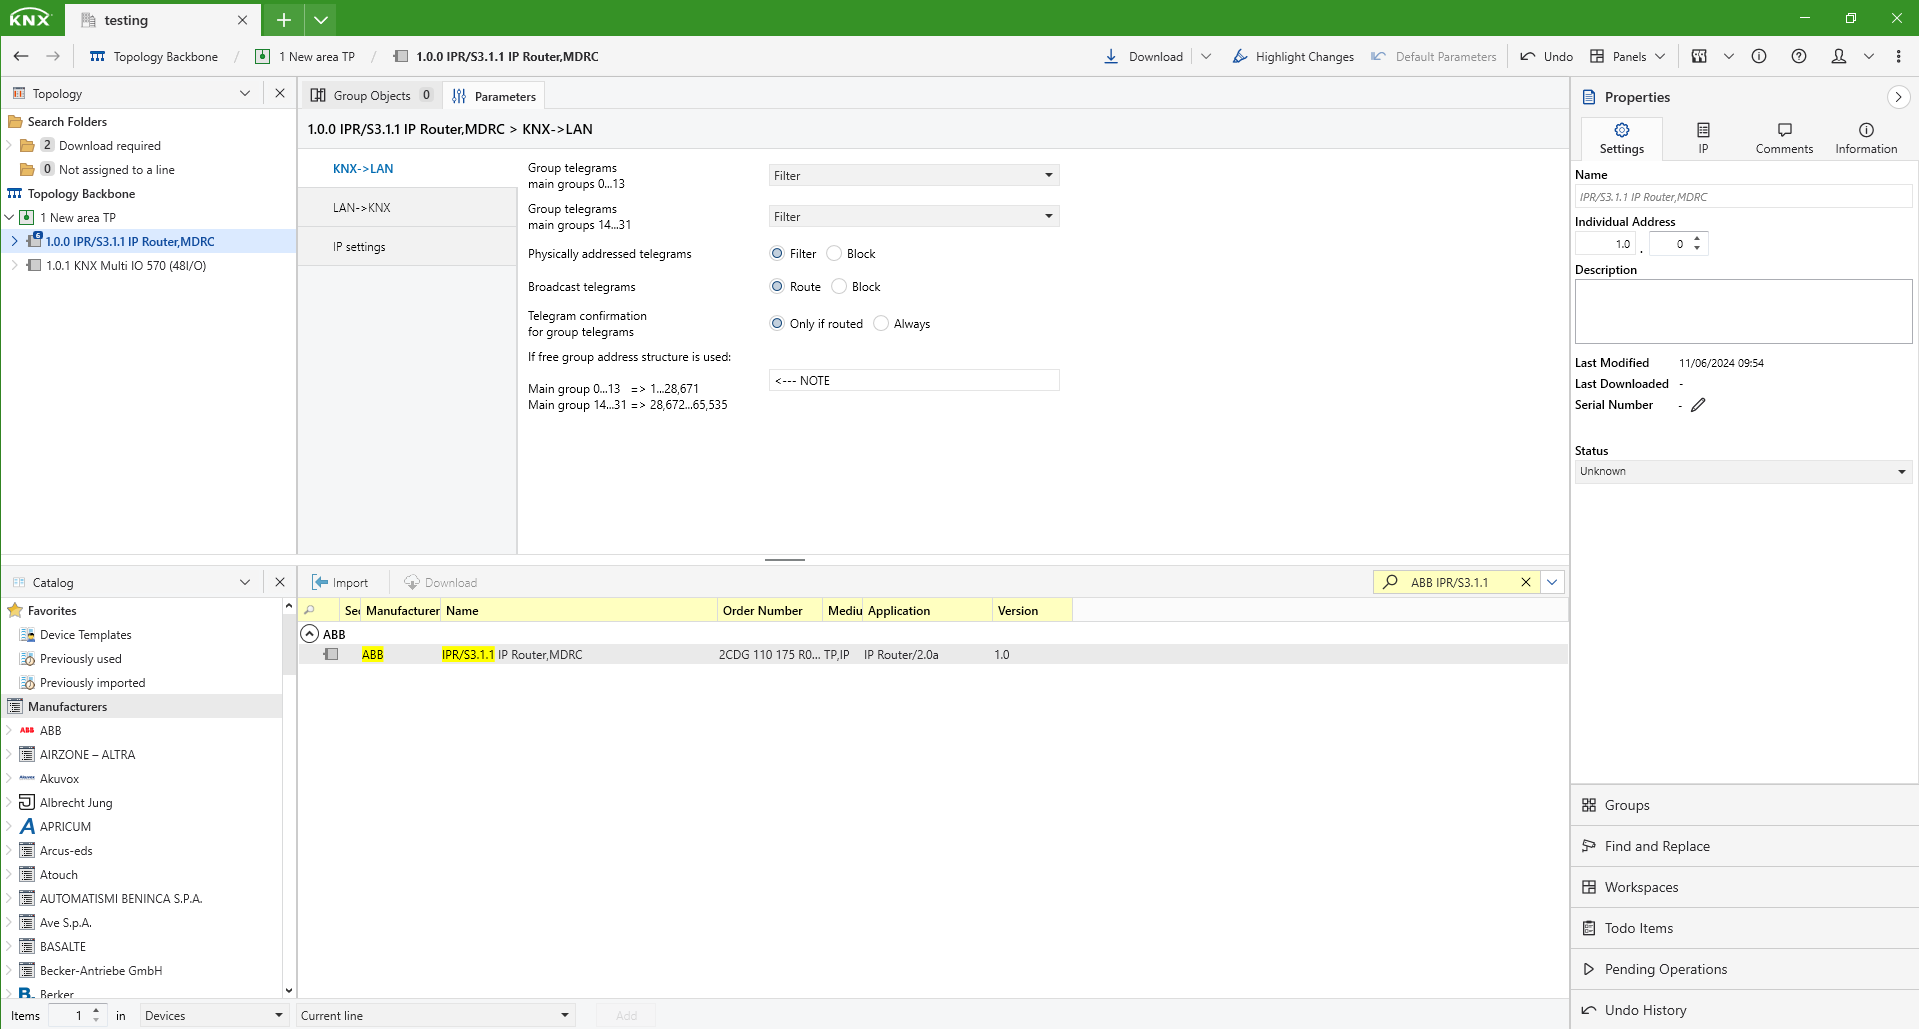Open main groups 0...13 filter dropdown
1919x1029 pixels.
point(913,176)
